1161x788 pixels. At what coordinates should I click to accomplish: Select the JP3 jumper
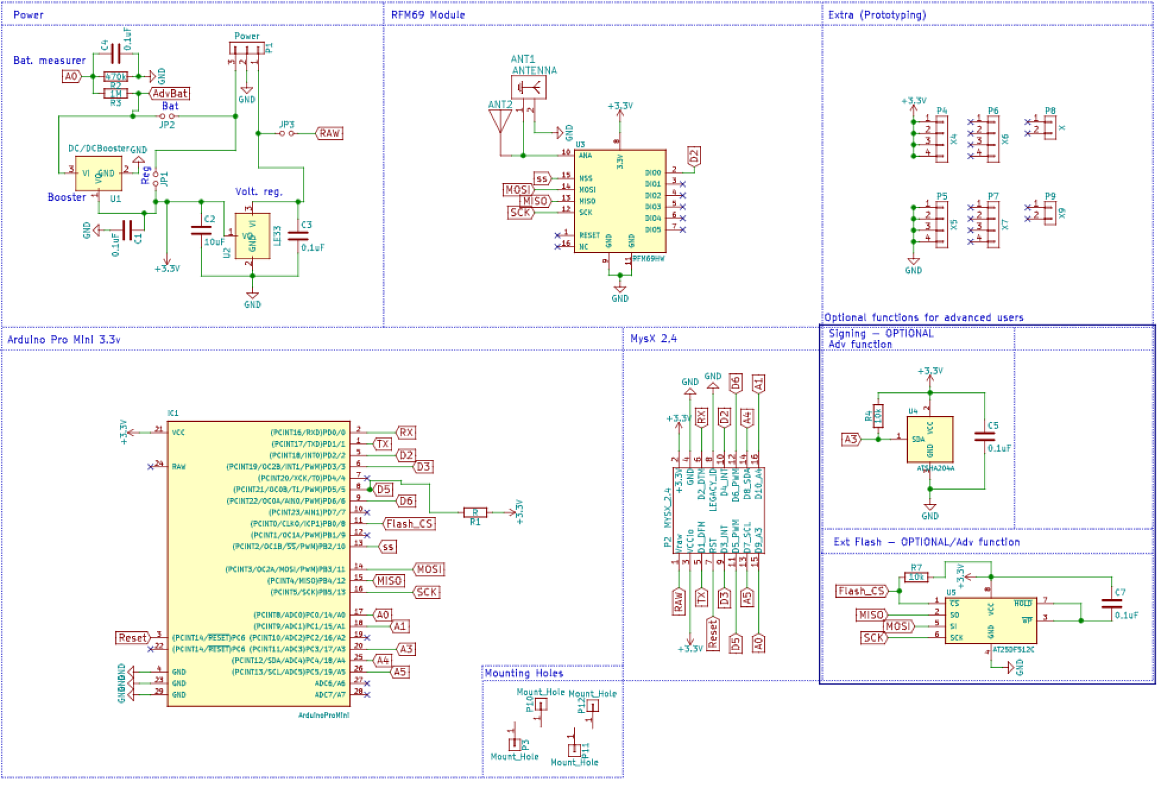click(286, 133)
